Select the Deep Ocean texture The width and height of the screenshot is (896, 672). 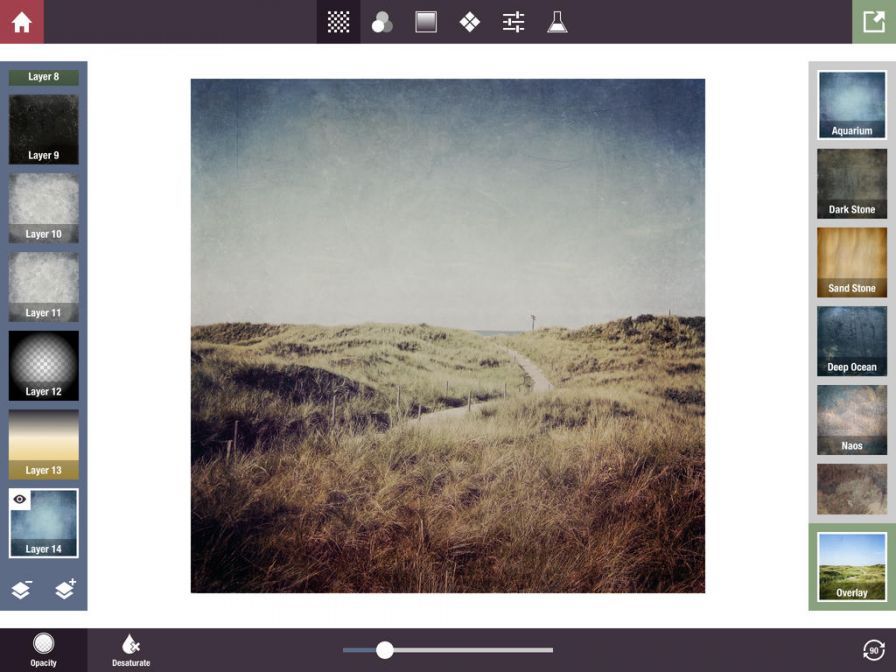coord(852,340)
